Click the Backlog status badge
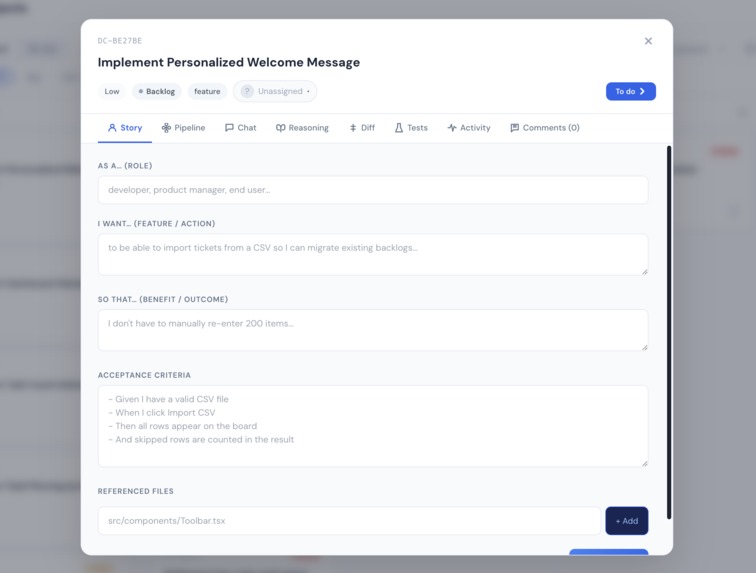Viewport: 756px width, 573px height. [157, 91]
